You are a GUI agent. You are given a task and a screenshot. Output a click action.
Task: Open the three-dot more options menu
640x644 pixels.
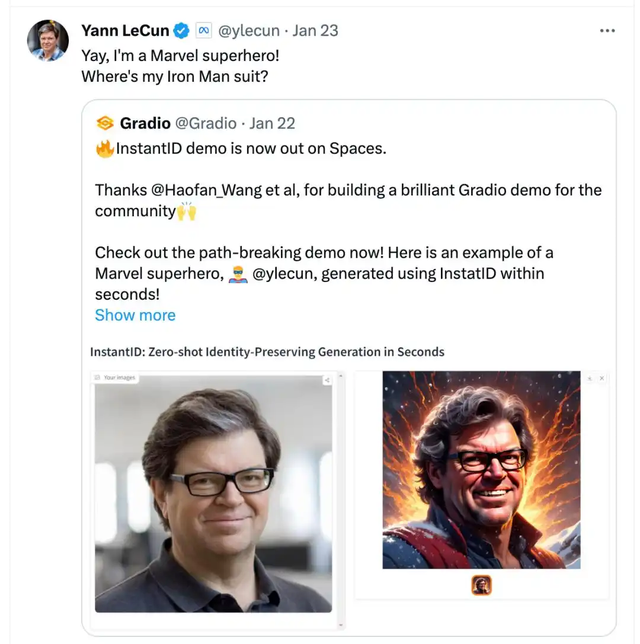(607, 31)
